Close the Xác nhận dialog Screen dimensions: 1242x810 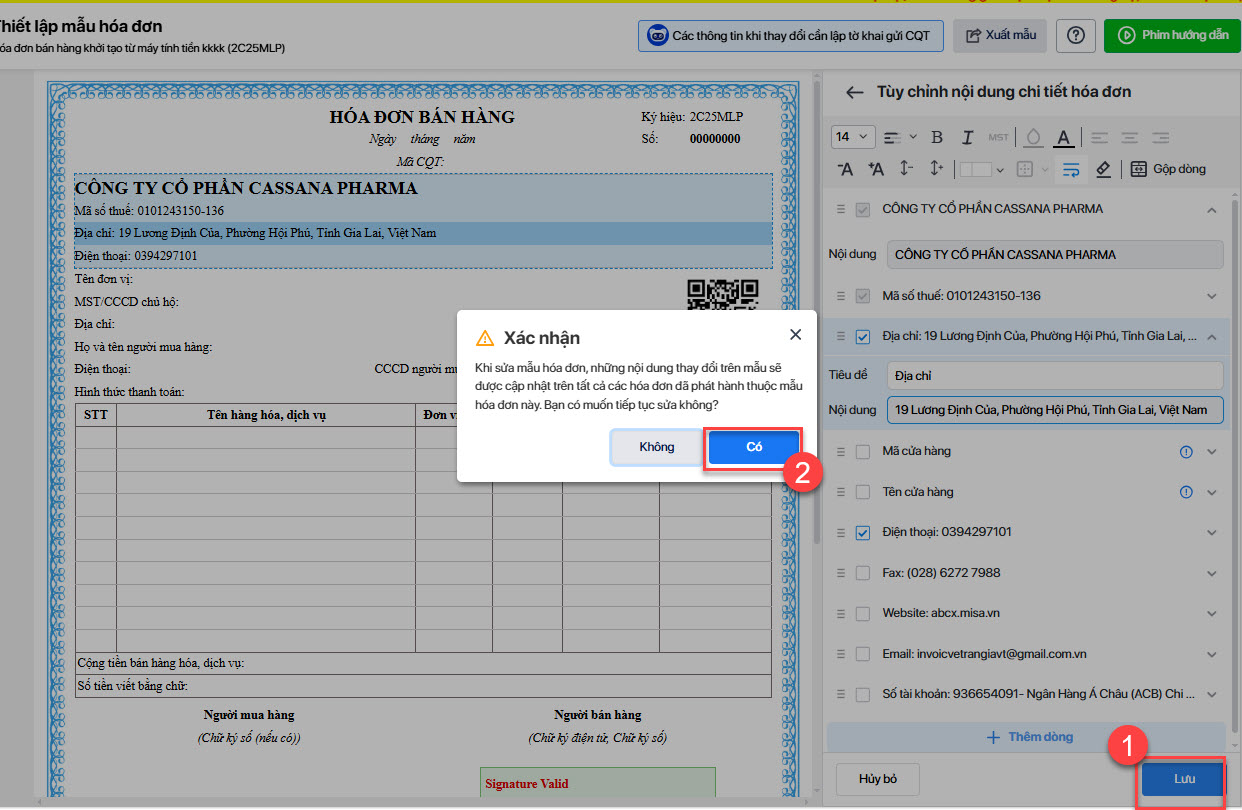pyautogui.click(x=795, y=335)
